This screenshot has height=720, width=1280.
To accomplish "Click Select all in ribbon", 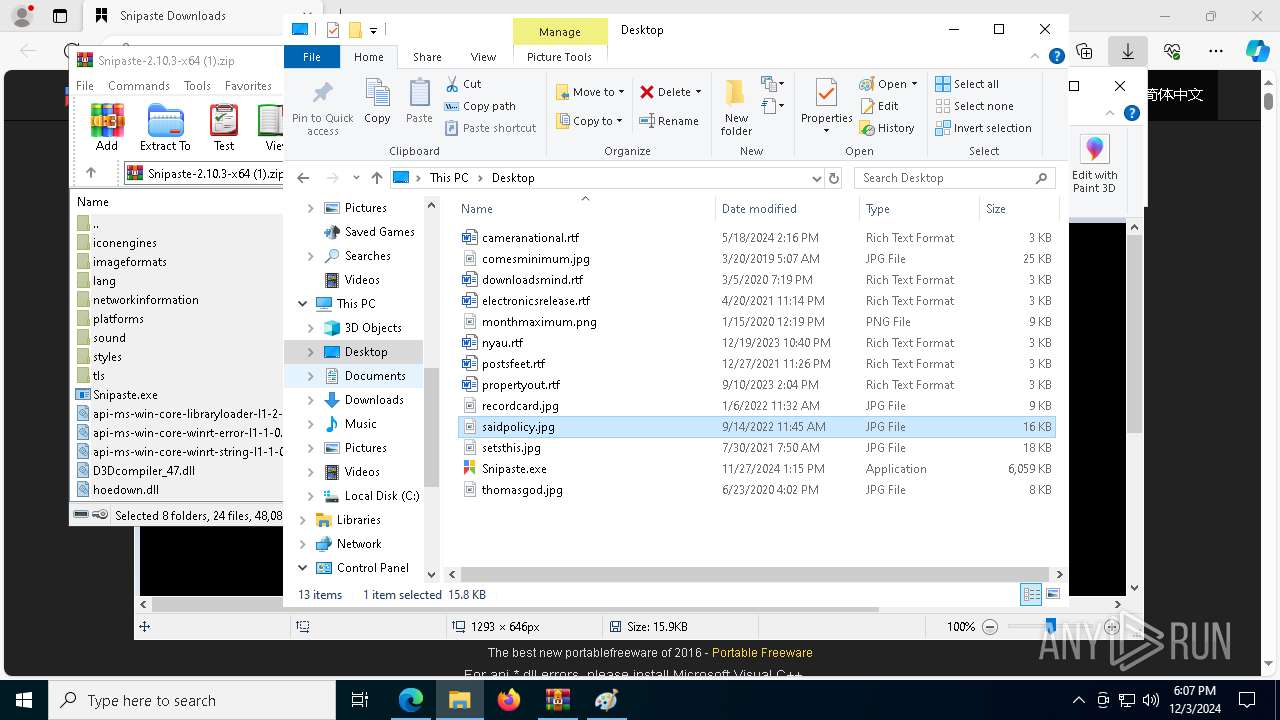I will point(967,84).
